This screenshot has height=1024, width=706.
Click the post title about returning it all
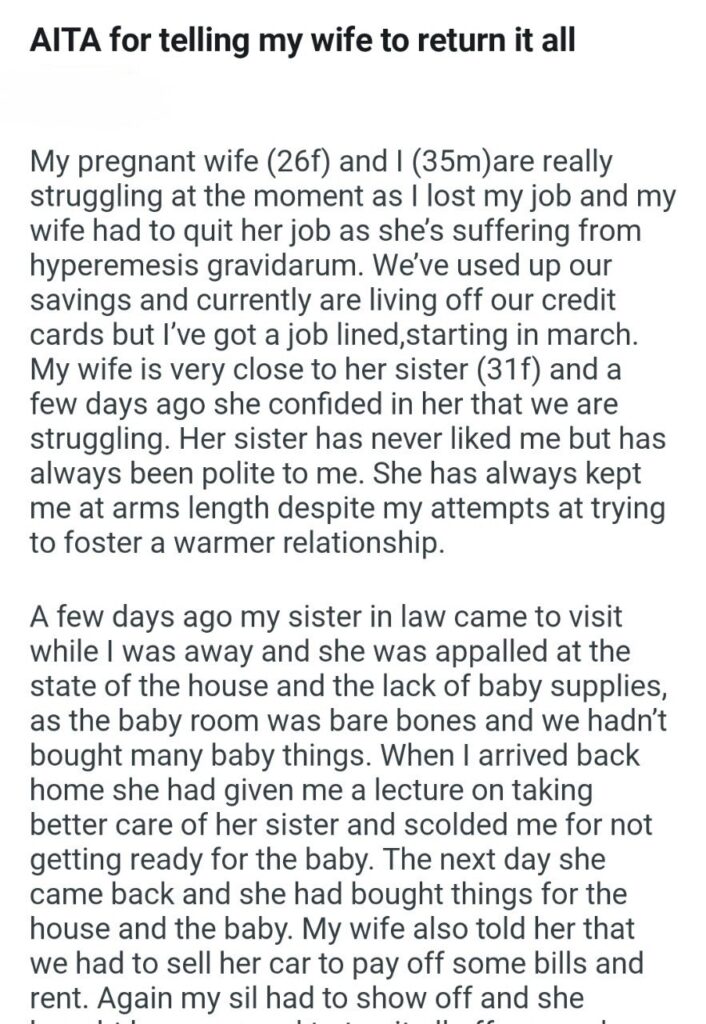[x=303, y=45]
